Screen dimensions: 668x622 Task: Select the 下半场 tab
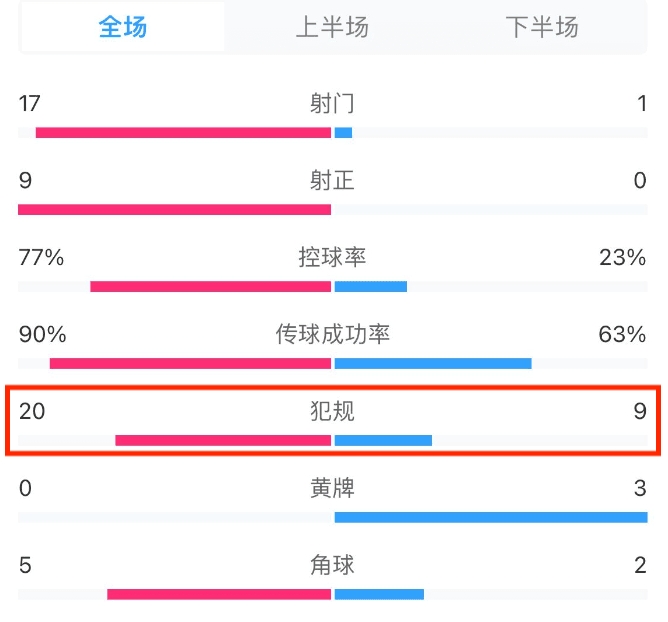(542, 27)
